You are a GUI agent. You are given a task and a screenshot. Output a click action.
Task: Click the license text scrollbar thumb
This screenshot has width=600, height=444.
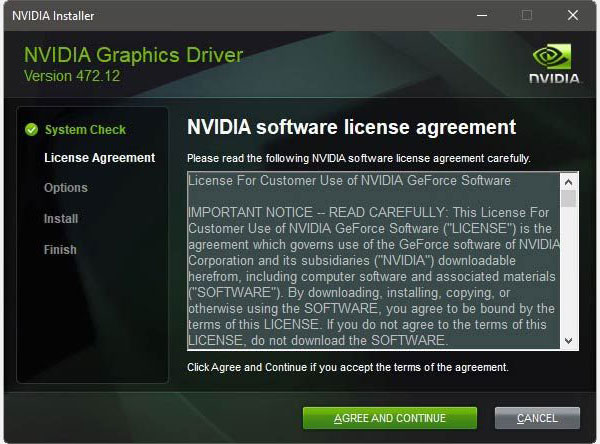pyautogui.click(x=569, y=198)
